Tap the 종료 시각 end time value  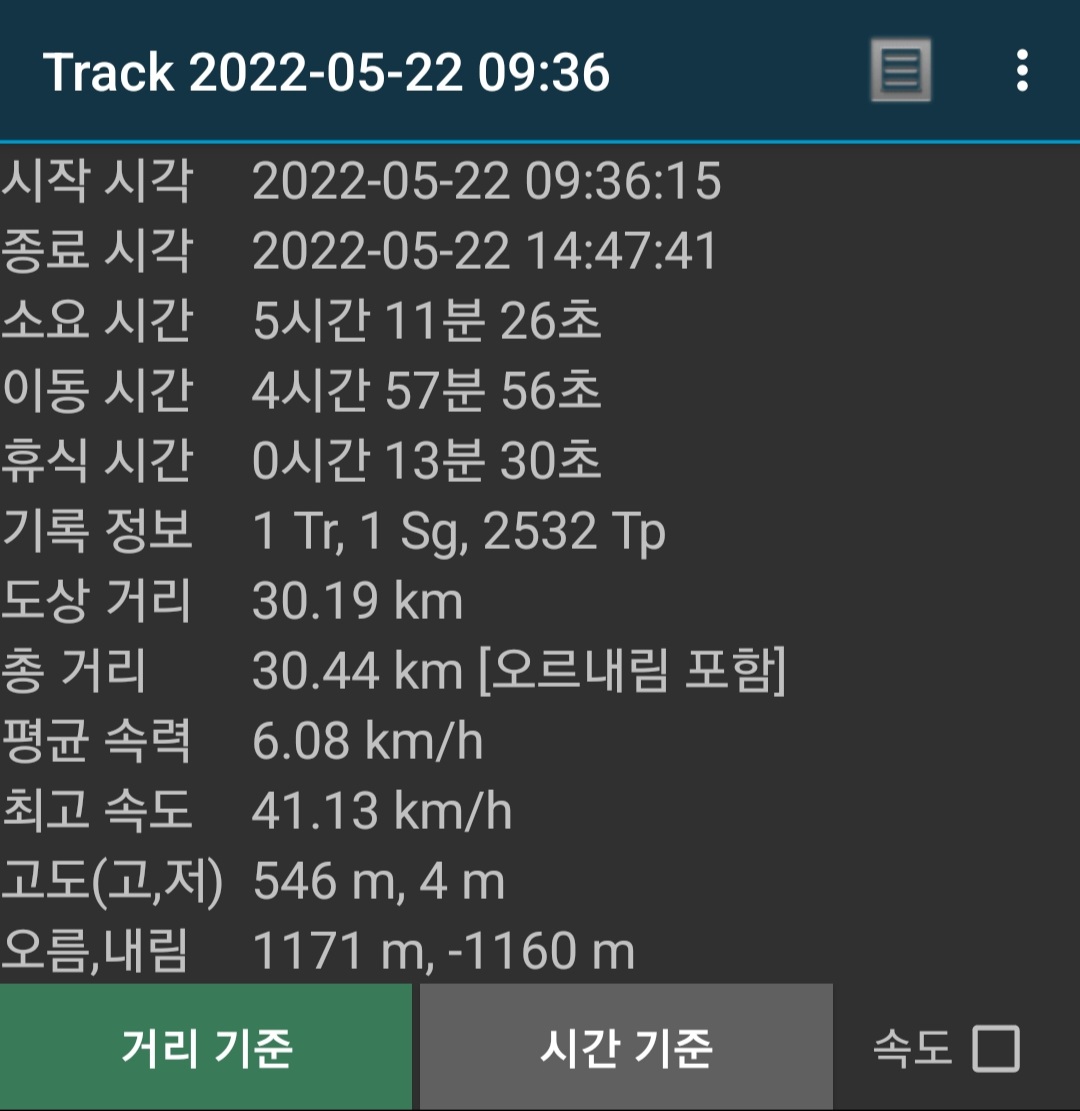point(485,250)
